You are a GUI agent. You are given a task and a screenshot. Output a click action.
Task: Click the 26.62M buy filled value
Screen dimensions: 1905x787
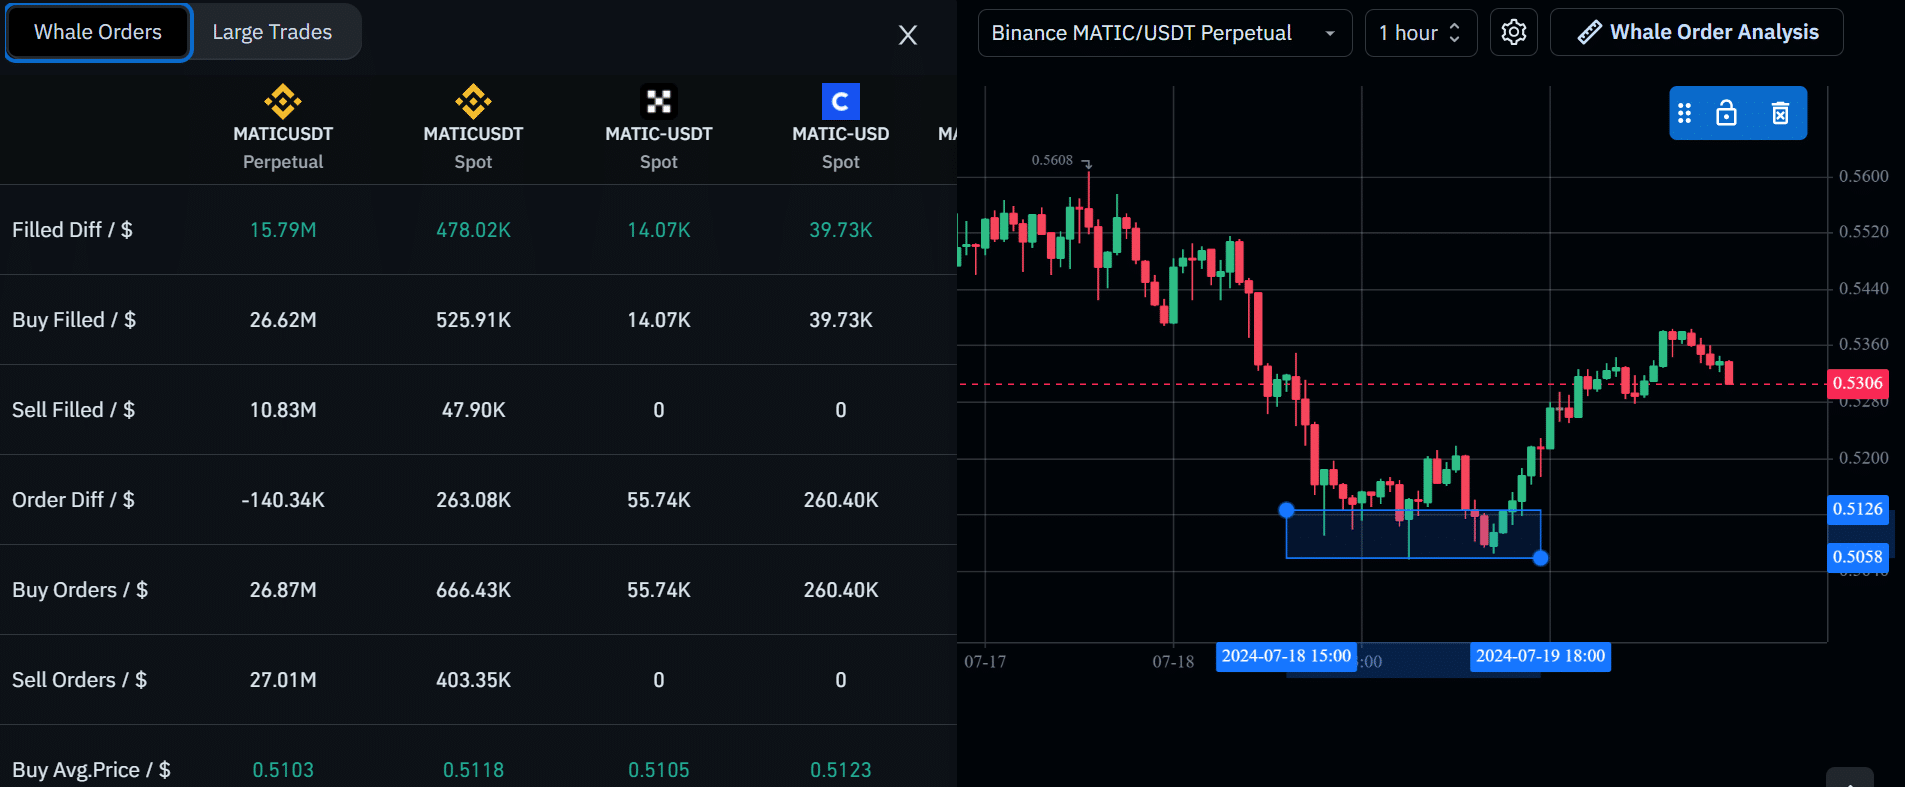pyautogui.click(x=283, y=320)
